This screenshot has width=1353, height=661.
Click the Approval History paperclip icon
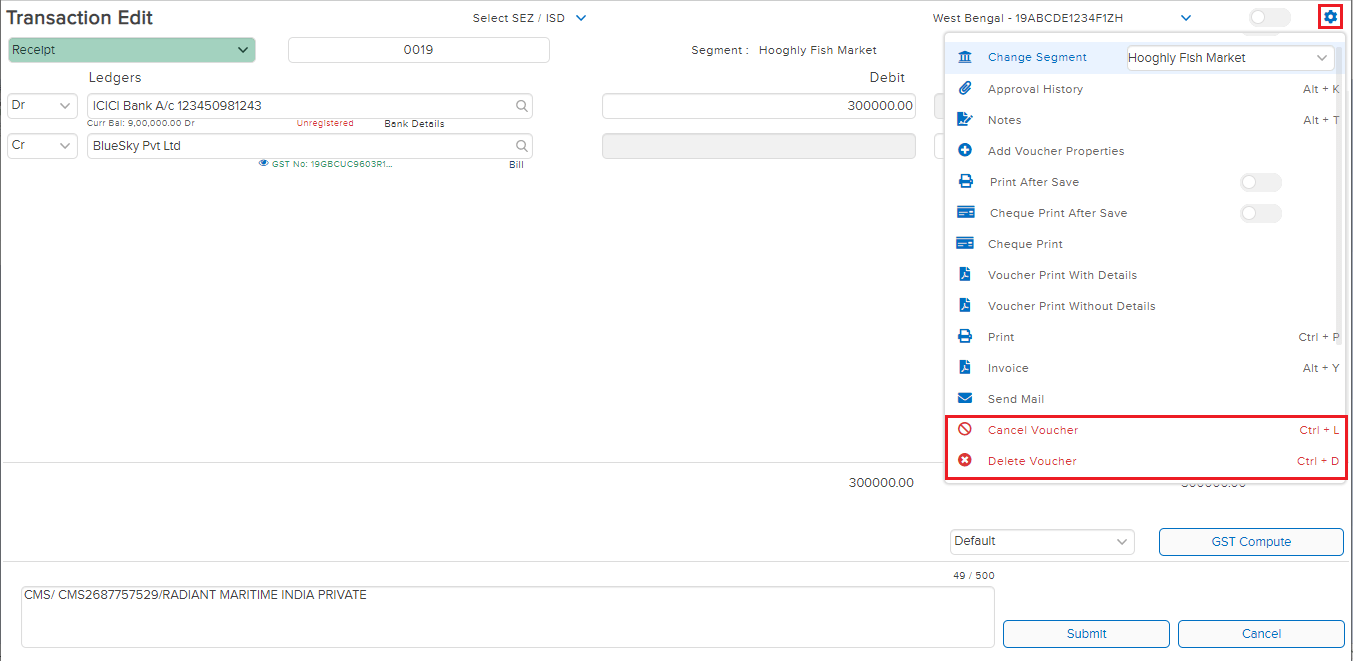tap(965, 89)
